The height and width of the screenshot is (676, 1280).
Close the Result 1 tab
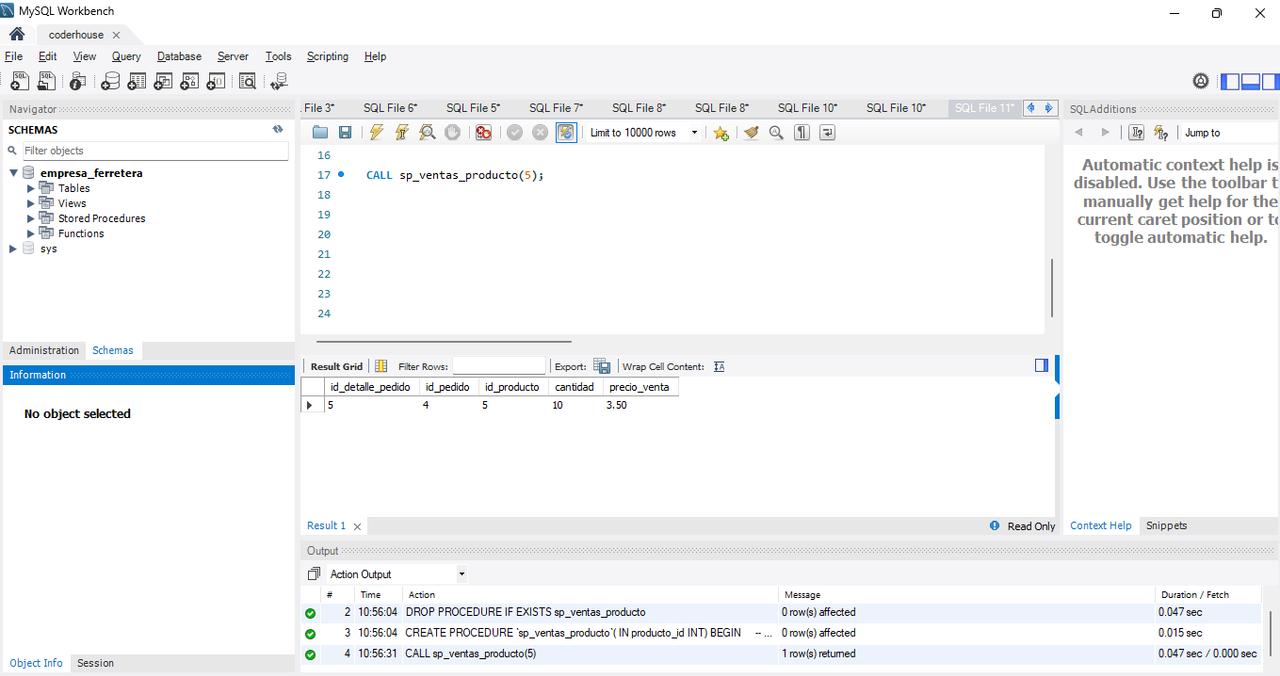coord(357,526)
